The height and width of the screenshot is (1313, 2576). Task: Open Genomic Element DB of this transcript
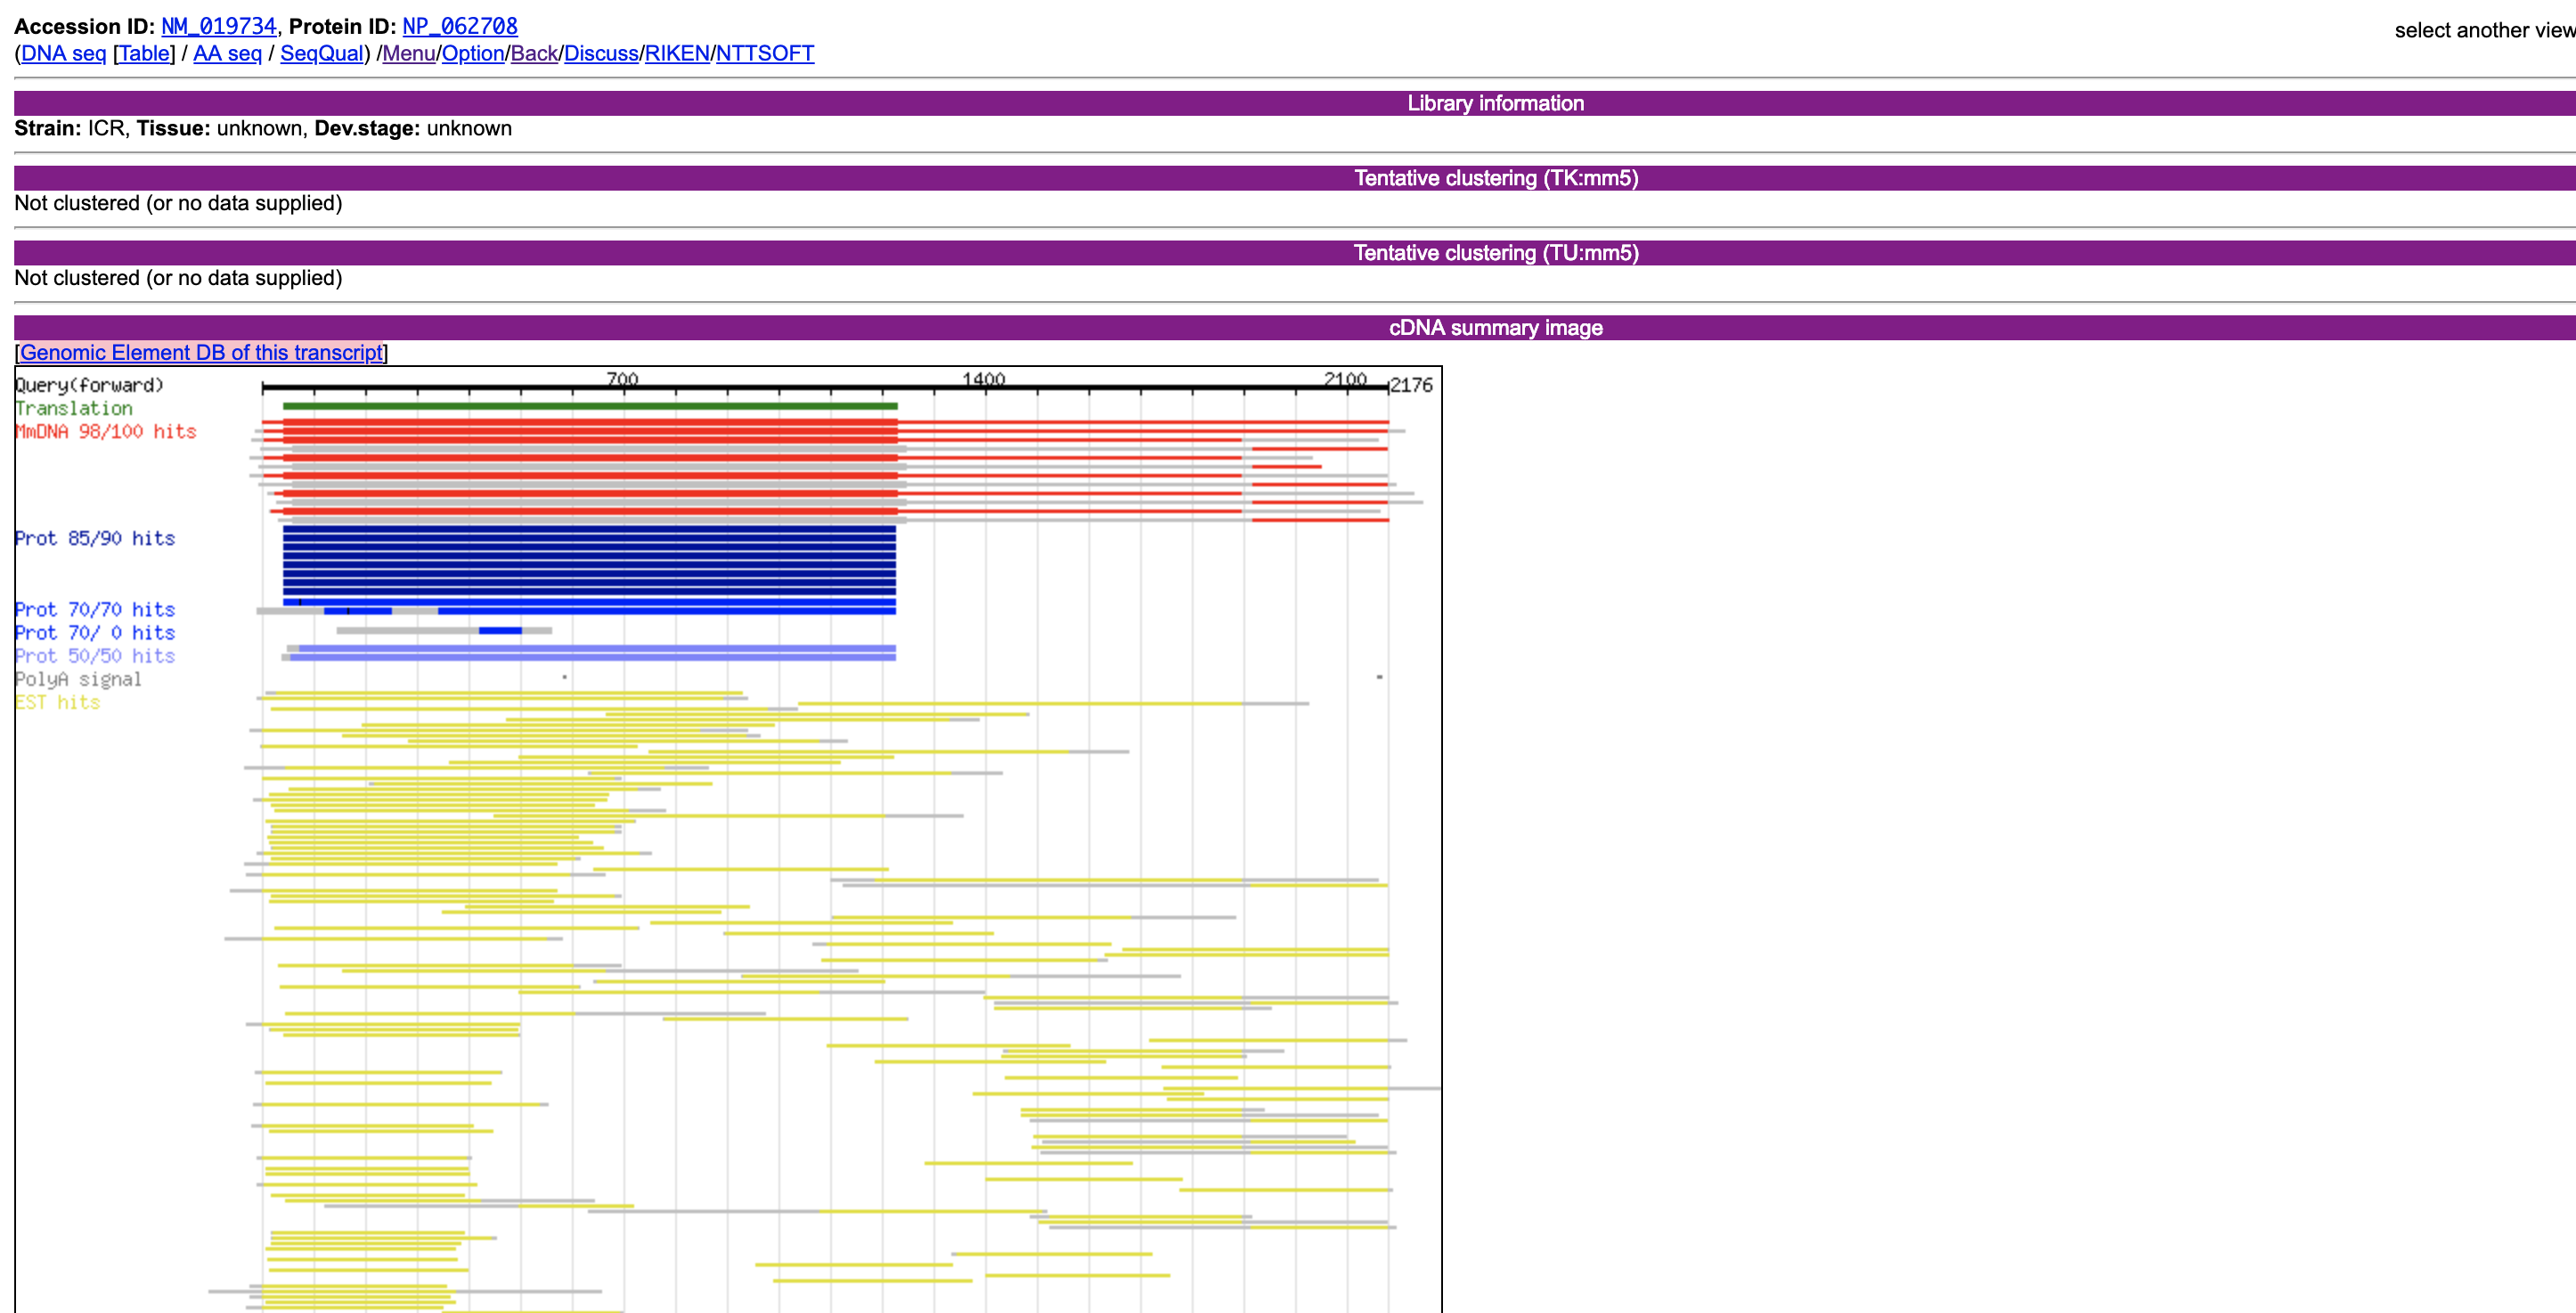pyautogui.click(x=201, y=352)
